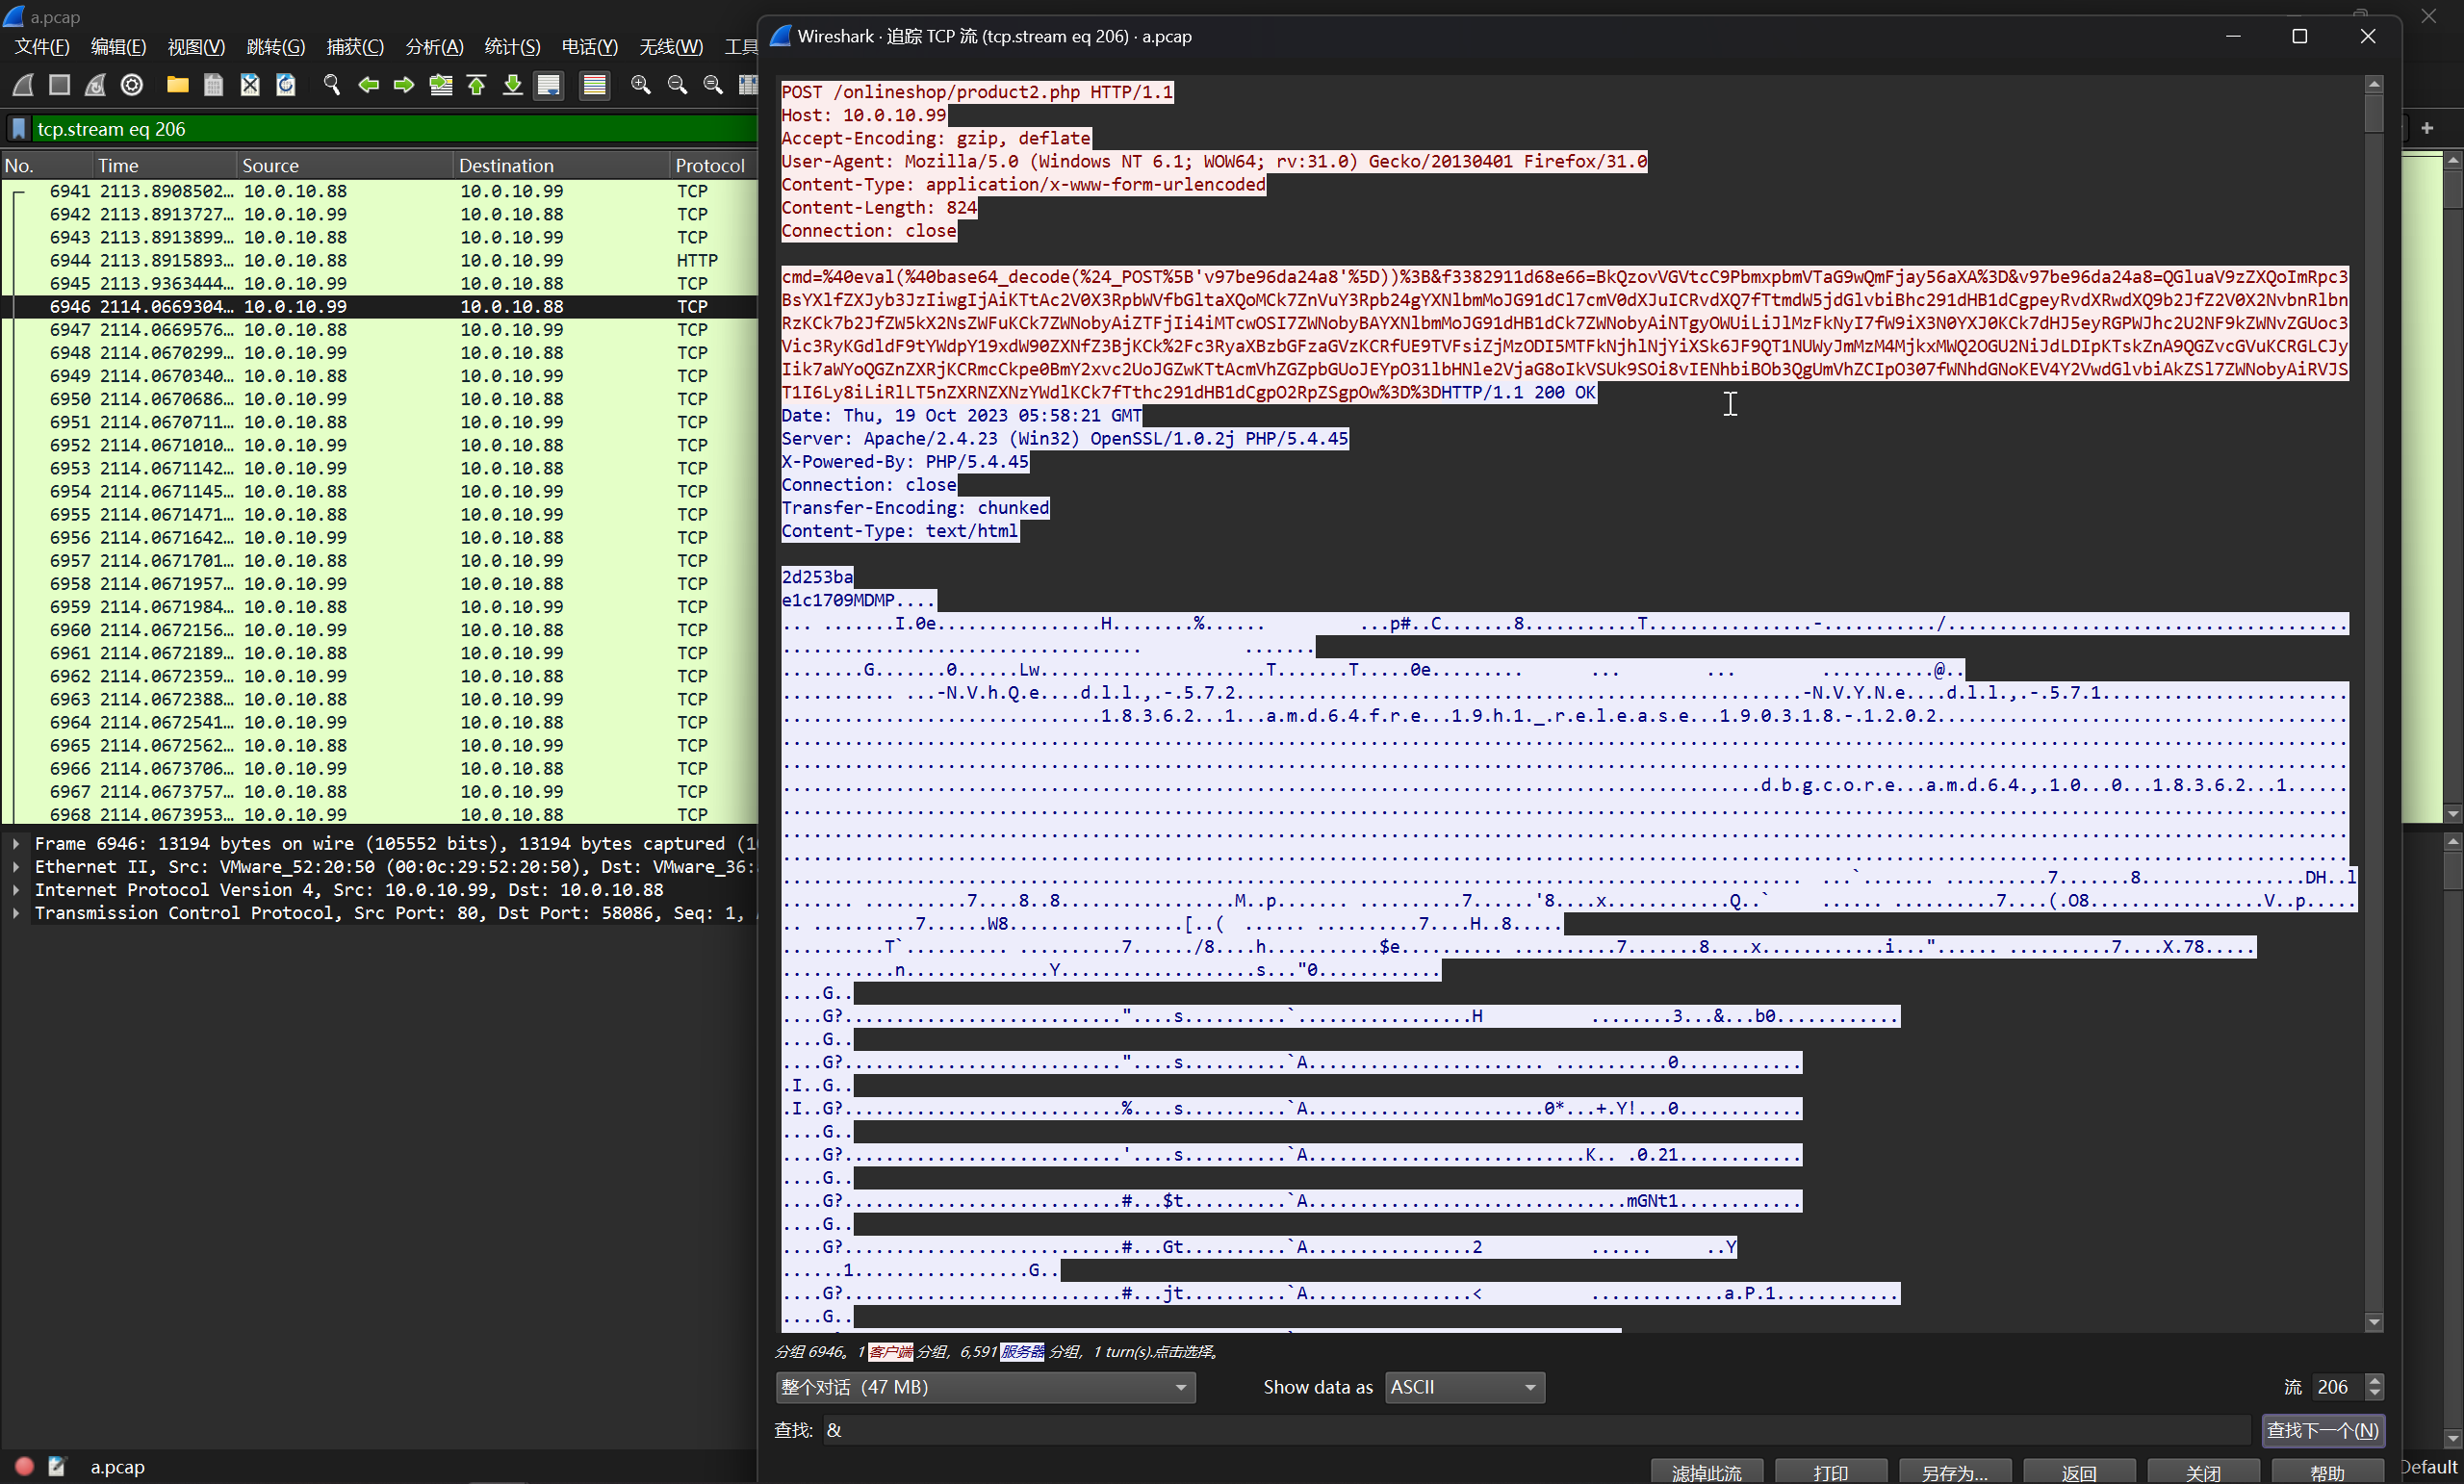Toggle auto-scroll during live capture

point(549,85)
